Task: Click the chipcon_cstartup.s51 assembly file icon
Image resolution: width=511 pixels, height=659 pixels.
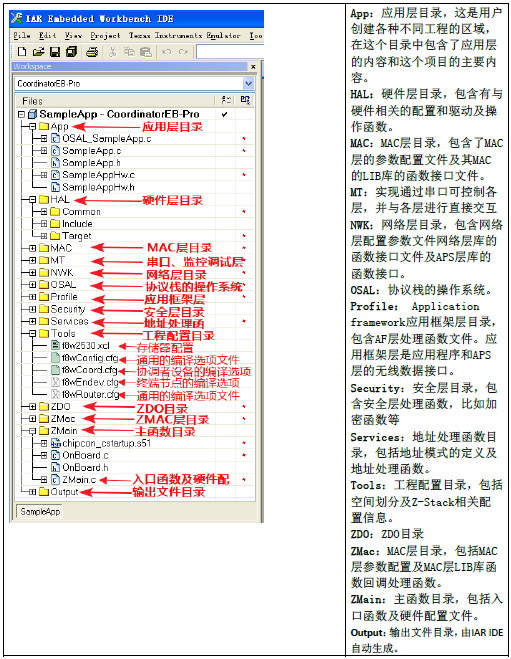Action: point(55,443)
